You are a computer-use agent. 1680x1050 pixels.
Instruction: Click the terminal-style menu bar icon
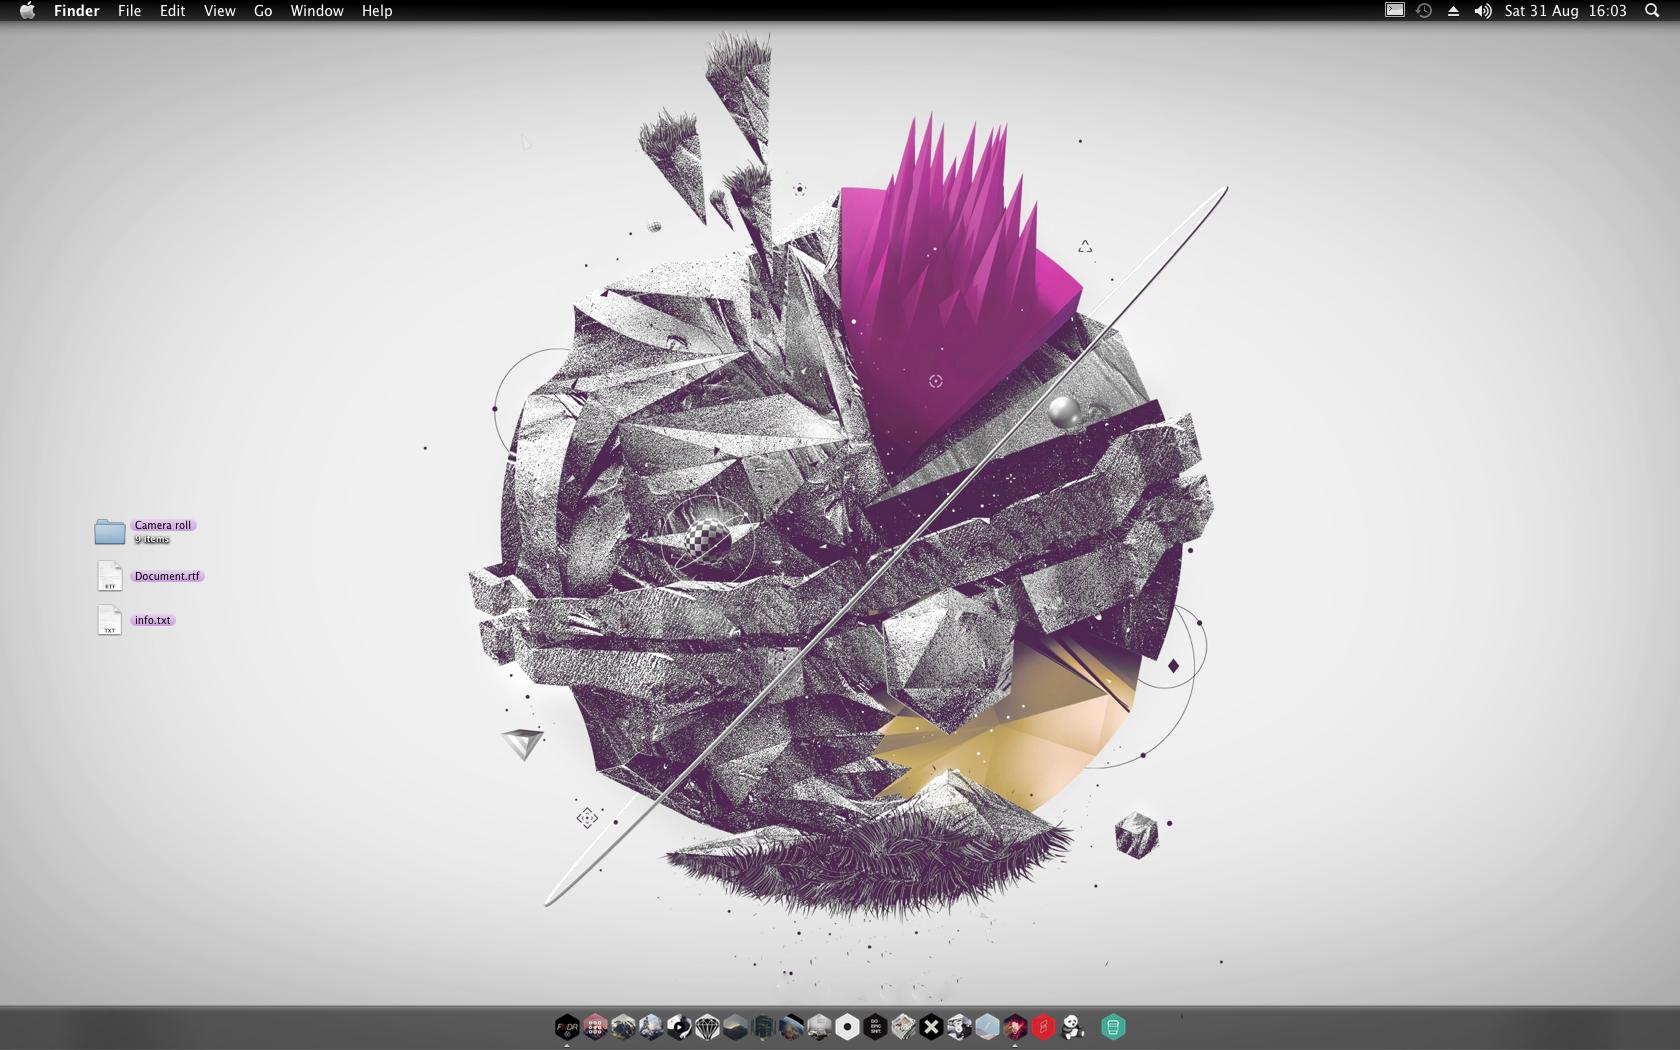click(1395, 10)
